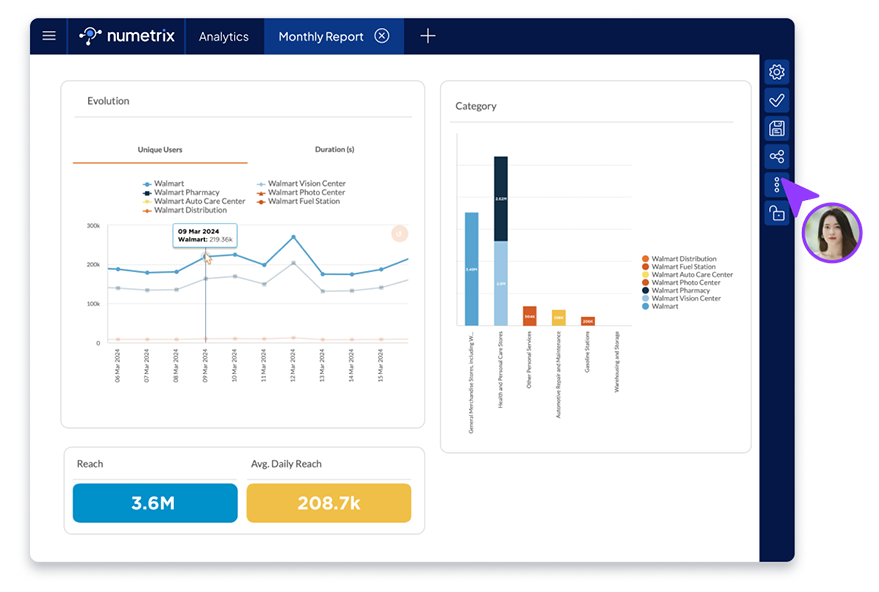Screen dimensions: 879x592
Task: Toggle Walmart Pharmacy in Category legend
Action: click(676, 290)
